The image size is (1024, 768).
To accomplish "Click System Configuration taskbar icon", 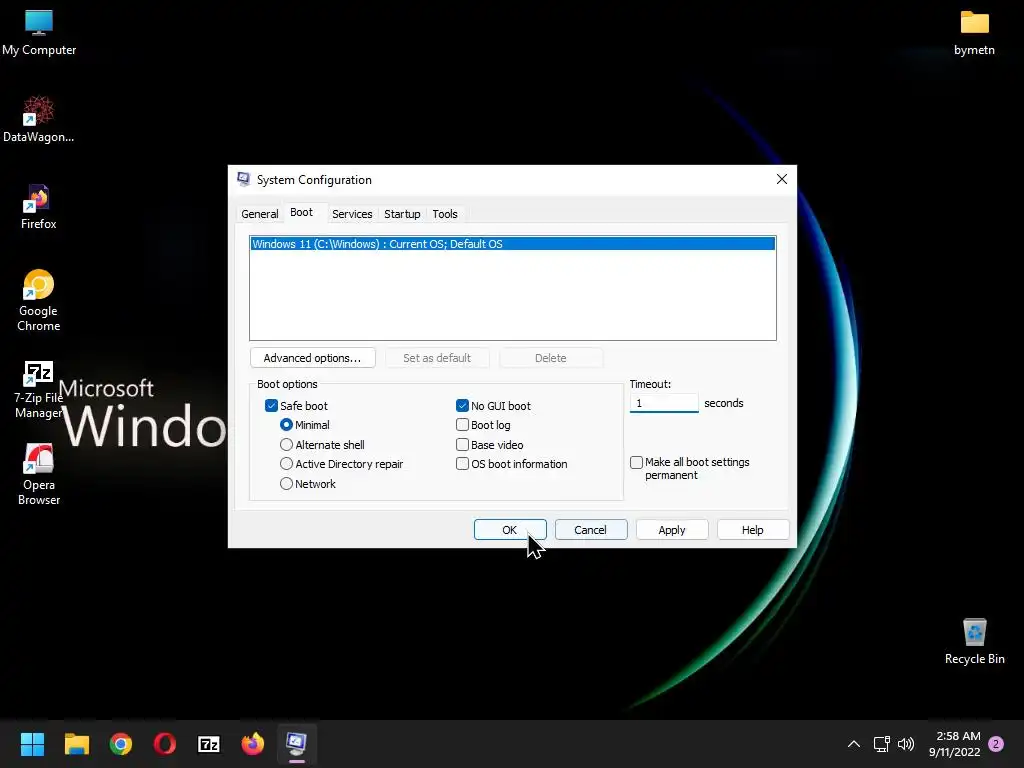I will (296, 744).
